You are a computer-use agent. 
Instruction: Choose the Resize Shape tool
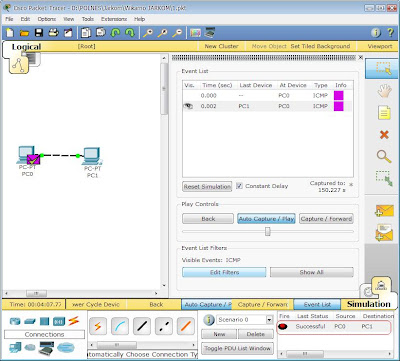(384, 178)
